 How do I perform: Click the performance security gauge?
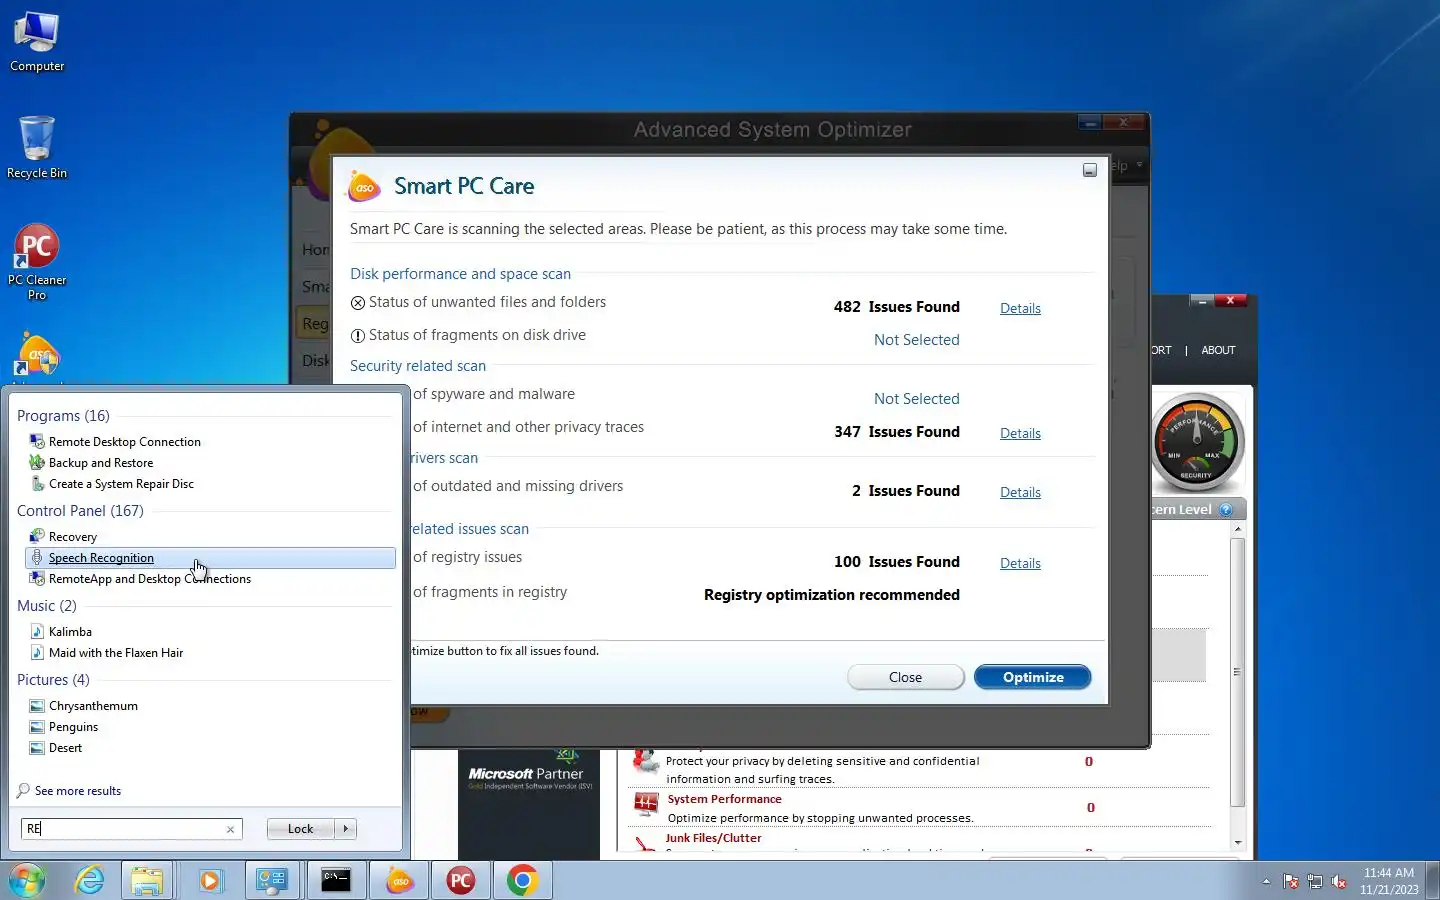1197,443
